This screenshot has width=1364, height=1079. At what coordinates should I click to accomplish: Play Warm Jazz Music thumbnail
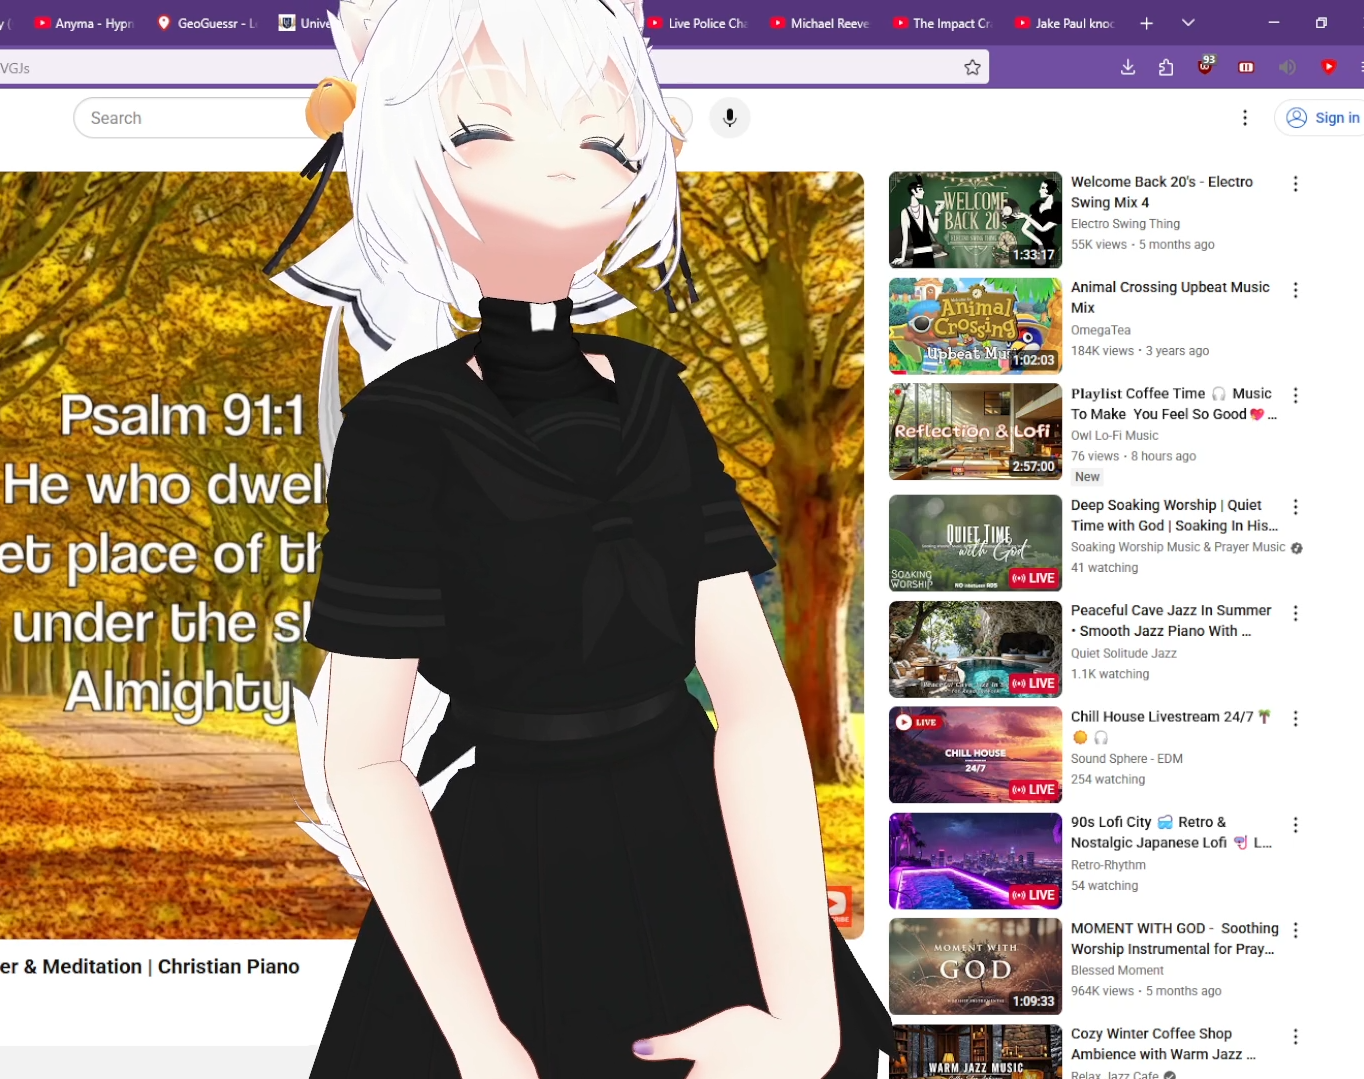[975, 1052]
